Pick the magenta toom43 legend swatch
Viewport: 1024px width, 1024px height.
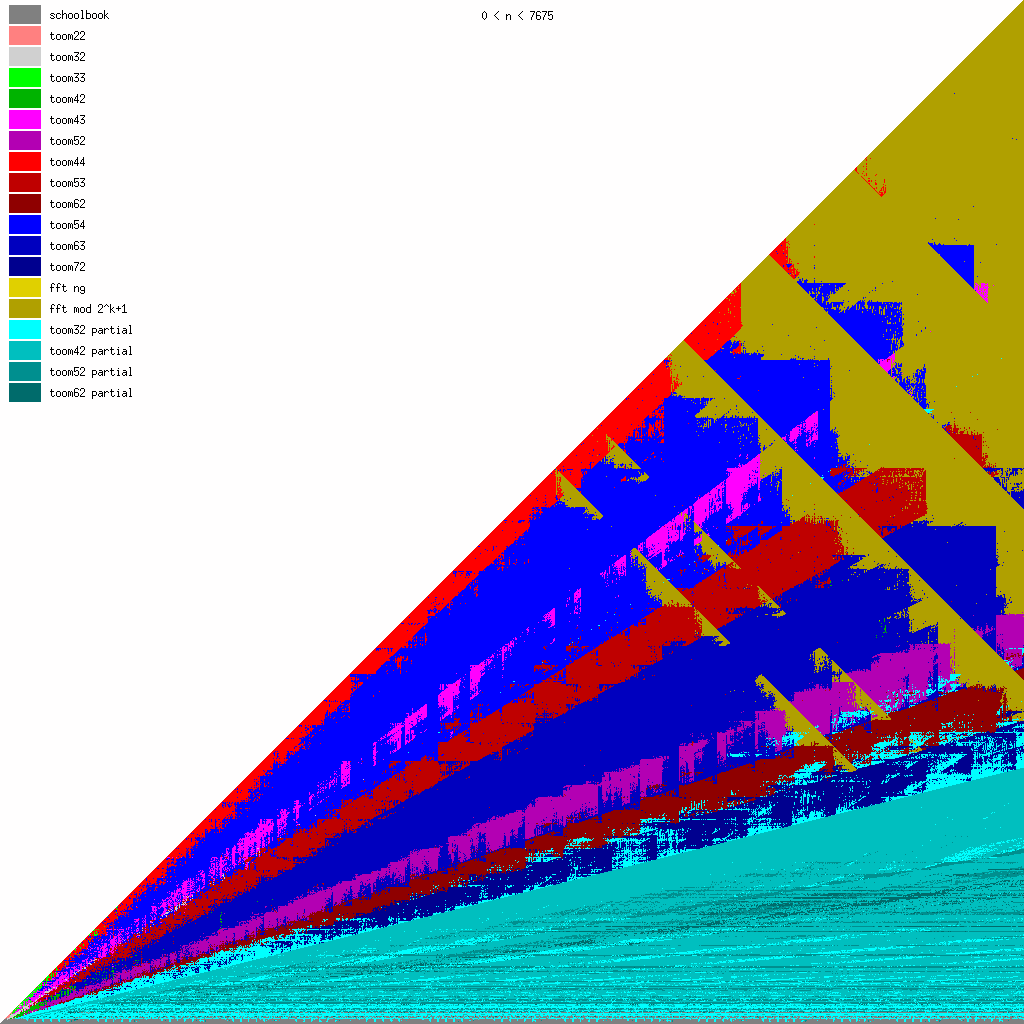pos(25,120)
